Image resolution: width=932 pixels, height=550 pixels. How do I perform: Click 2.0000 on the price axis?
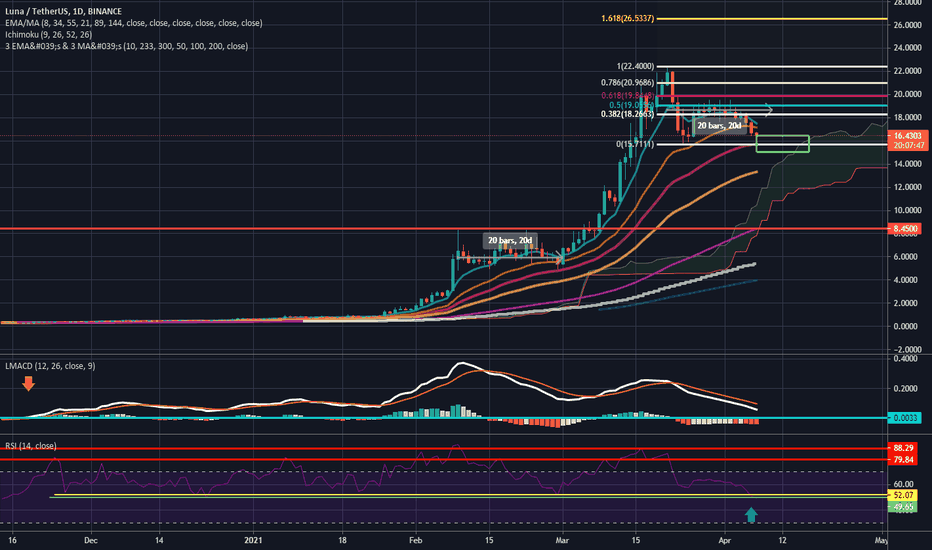(907, 303)
